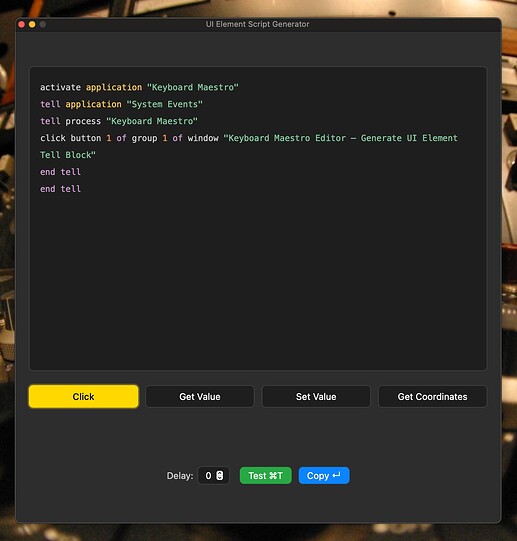Click the "System Events" string in the script
The width and height of the screenshot is (517, 541).
coord(165,104)
